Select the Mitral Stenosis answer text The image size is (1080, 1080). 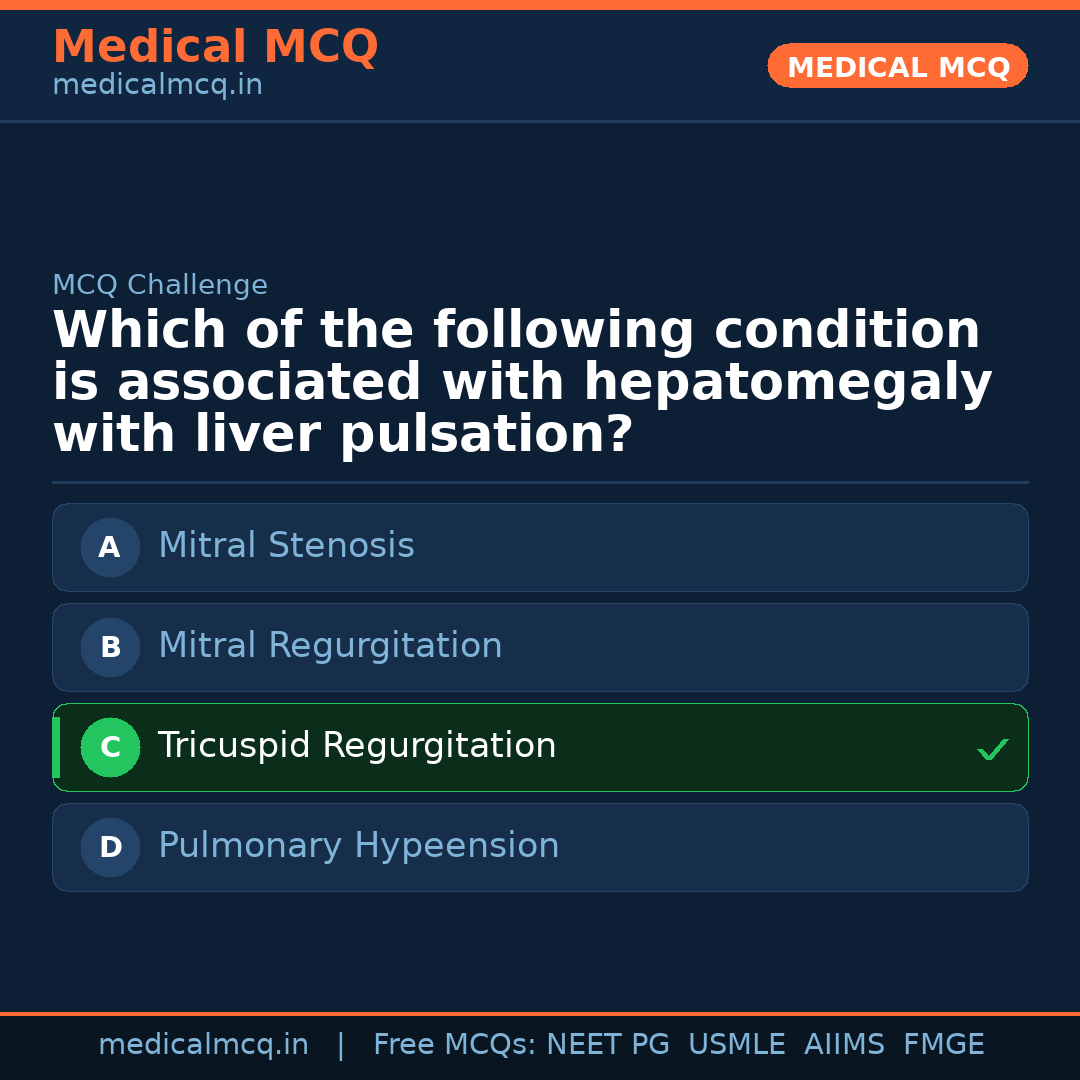click(286, 546)
